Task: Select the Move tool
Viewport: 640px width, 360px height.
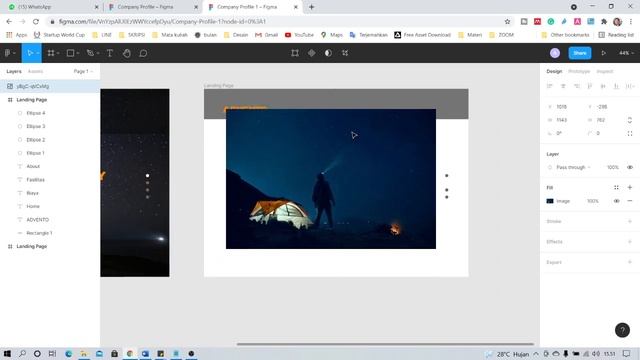Action: point(31,53)
